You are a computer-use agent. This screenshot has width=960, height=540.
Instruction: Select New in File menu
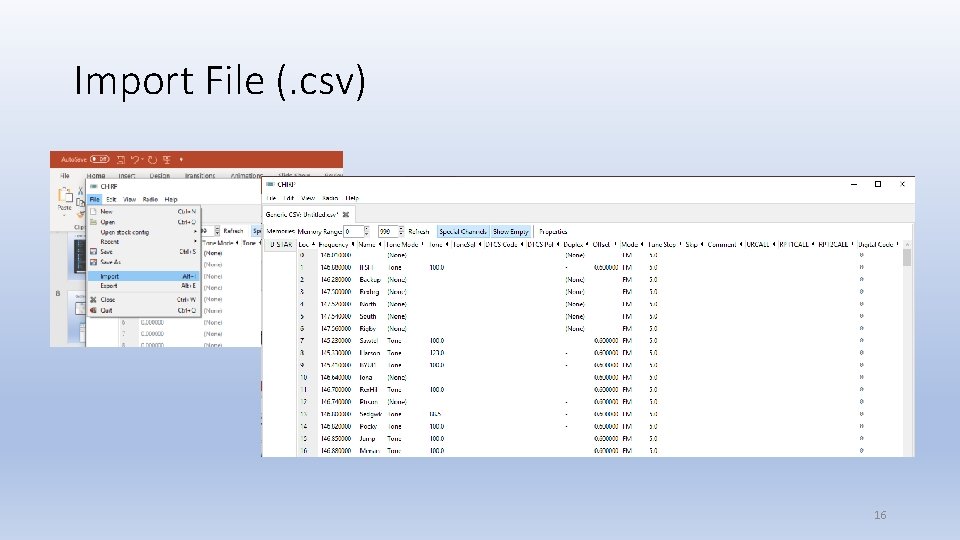143,211
